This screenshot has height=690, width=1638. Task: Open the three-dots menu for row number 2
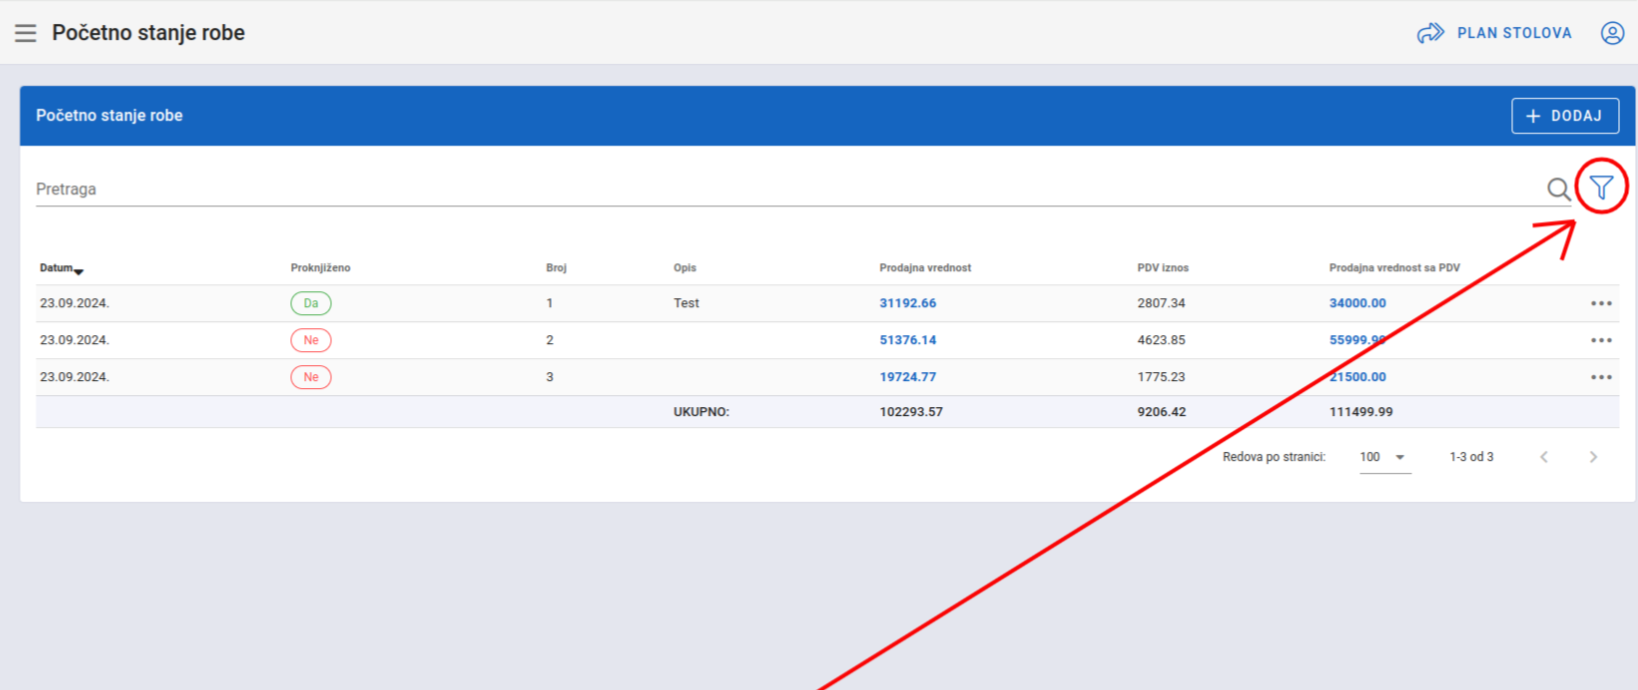[x=1601, y=340]
